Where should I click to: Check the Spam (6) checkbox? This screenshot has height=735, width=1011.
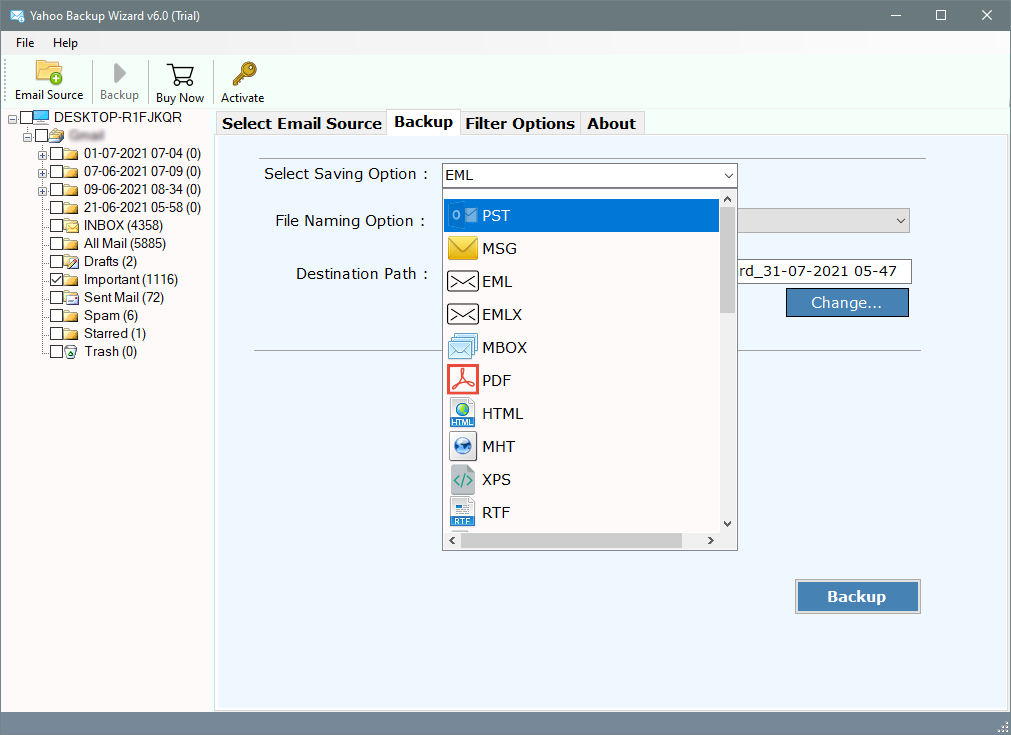(57, 316)
